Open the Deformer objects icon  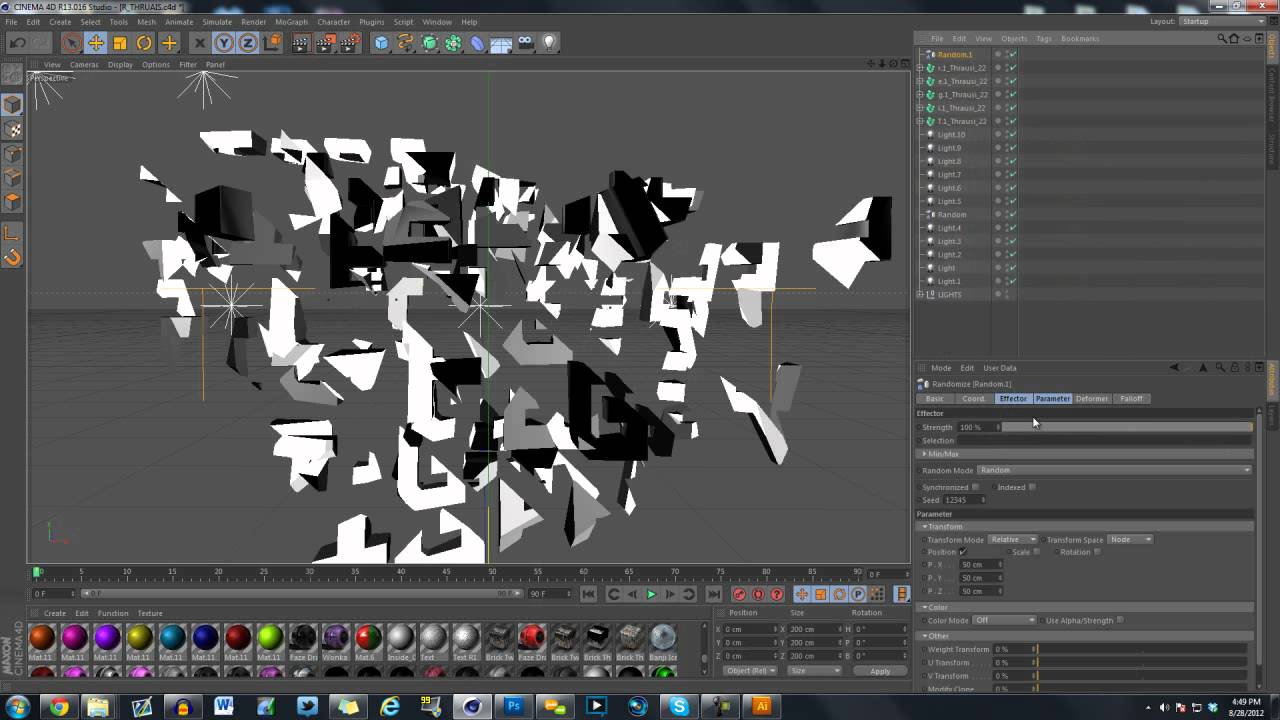coord(477,43)
